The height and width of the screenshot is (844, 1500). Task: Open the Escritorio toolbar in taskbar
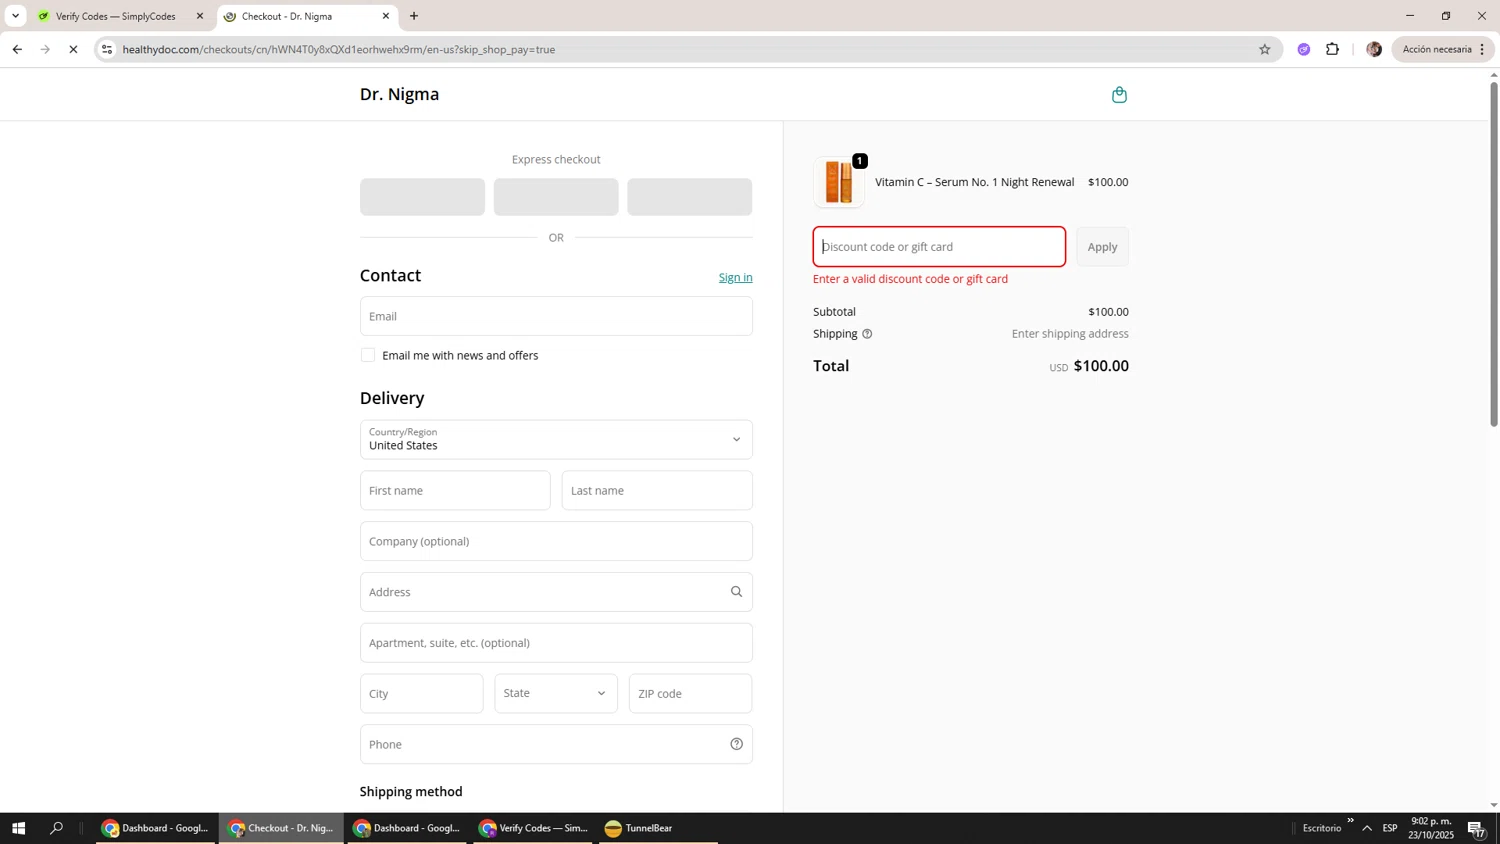tap(1322, 828)
